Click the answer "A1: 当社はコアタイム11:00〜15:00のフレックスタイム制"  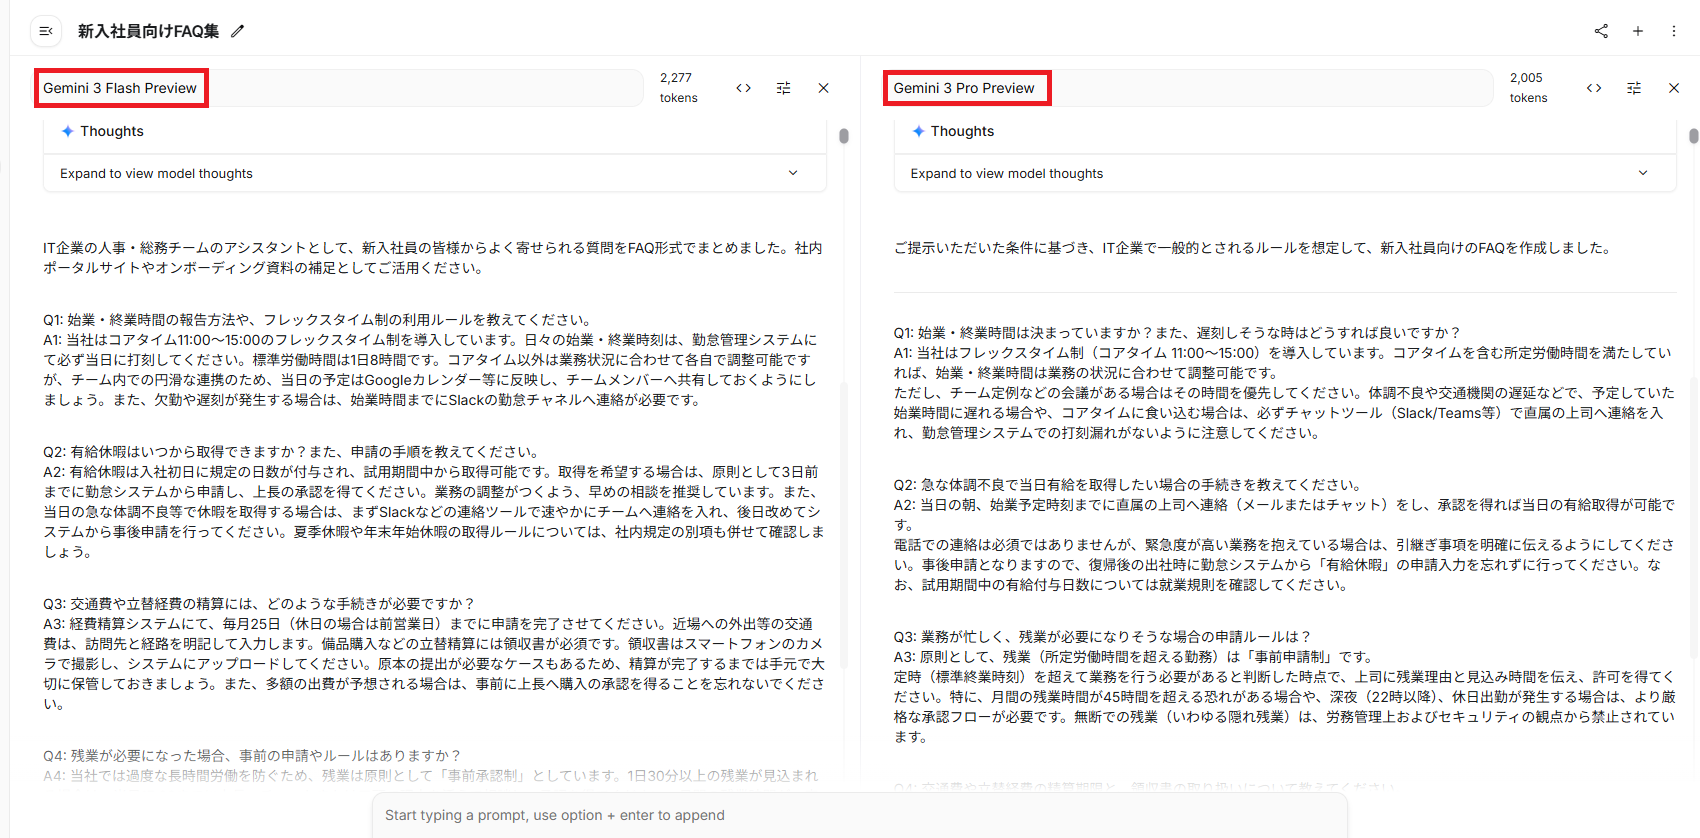coord(431,370)
